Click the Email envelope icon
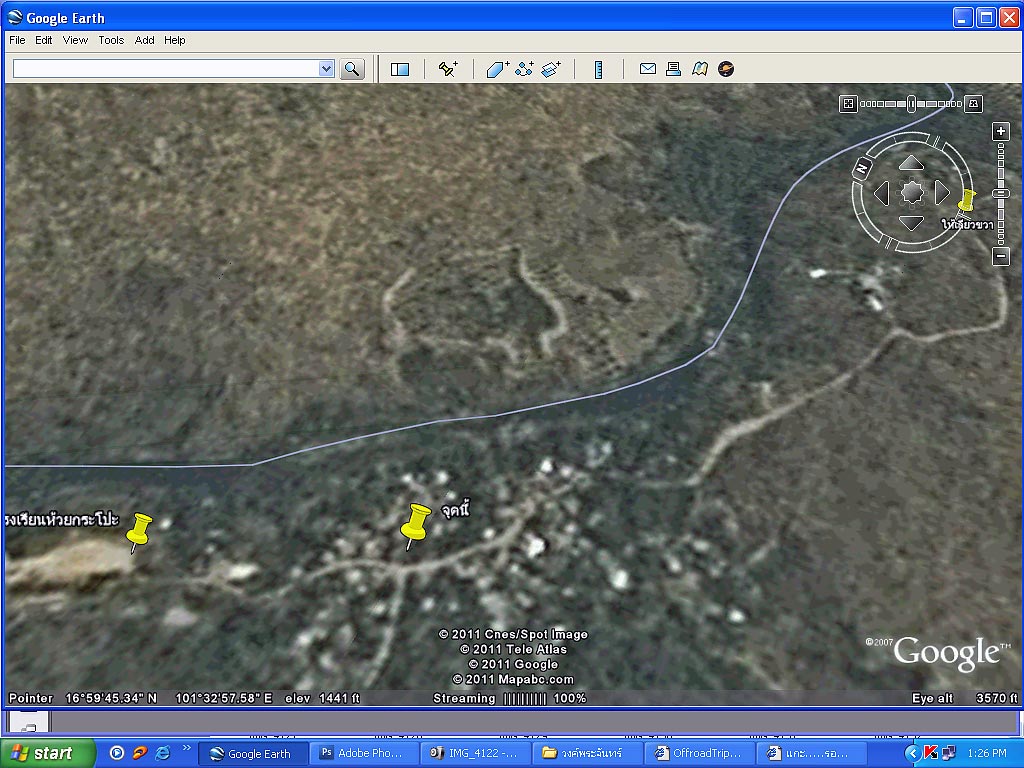The width and height of the screenshot is (1024, 768). [x=647, y=69]
